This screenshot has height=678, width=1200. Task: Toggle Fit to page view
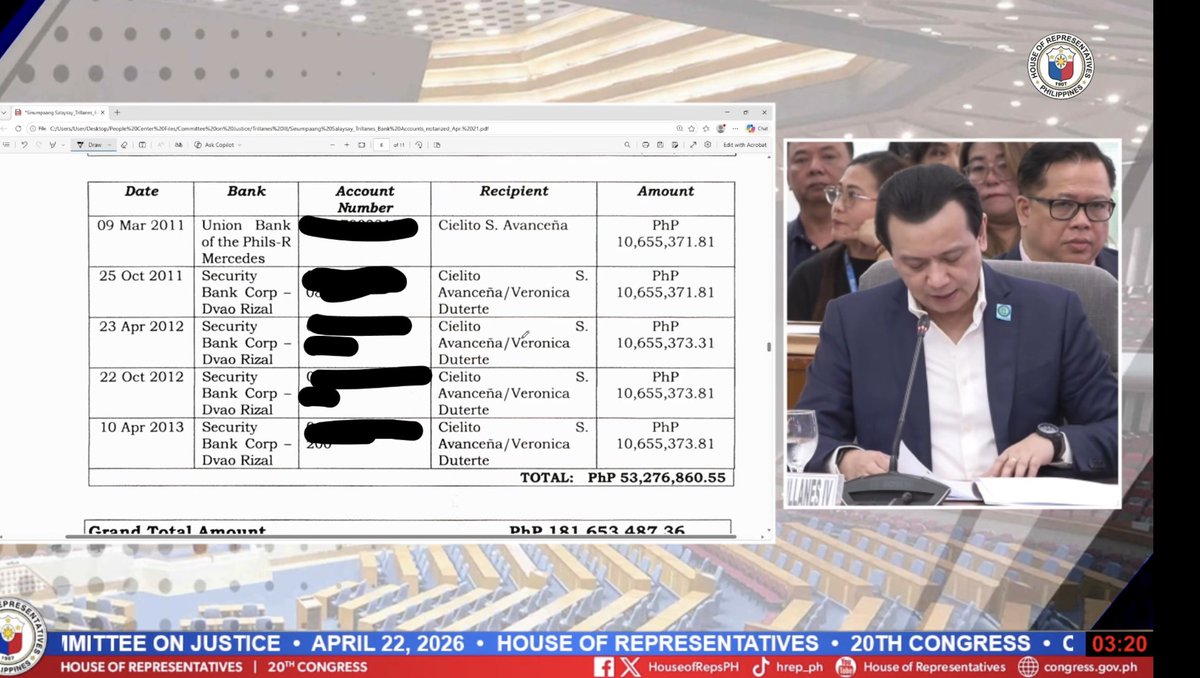click(x=360, y=144)
